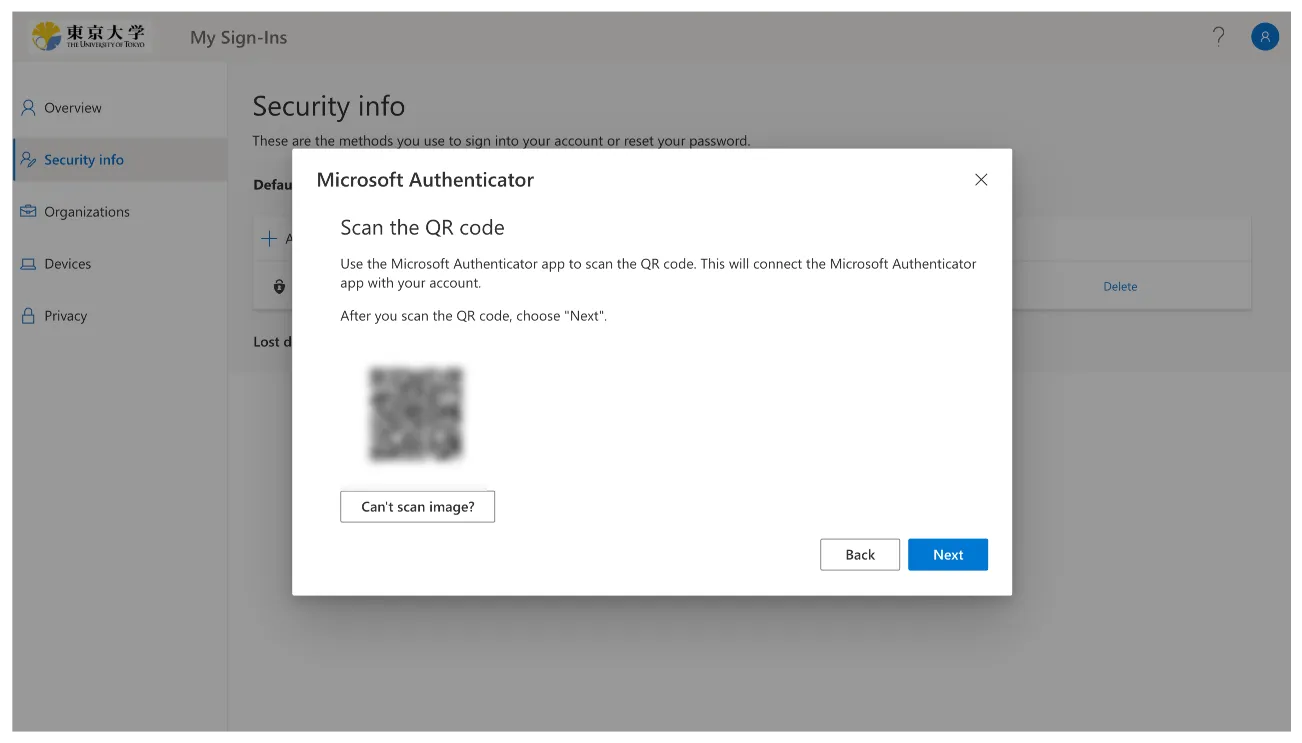The height and width of the screenshot is (743, 1302).
Task: Click the Privacy padlock icon
Action: pos(28,316)
